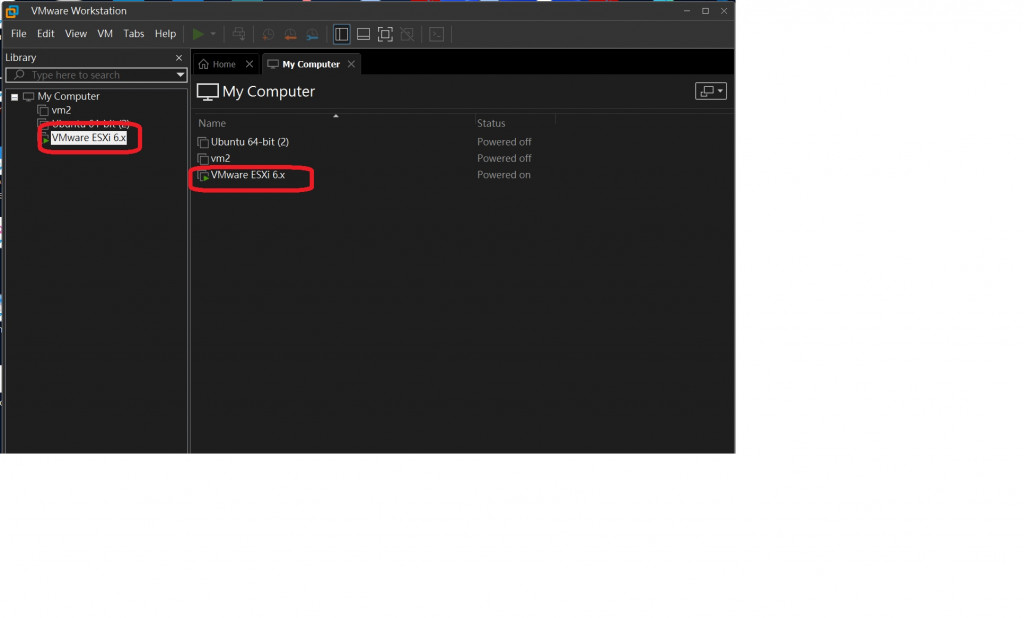The width and height of the screenshot is (1024, 618).
Task: Open the view mode dropdown button
Action: 711,91
